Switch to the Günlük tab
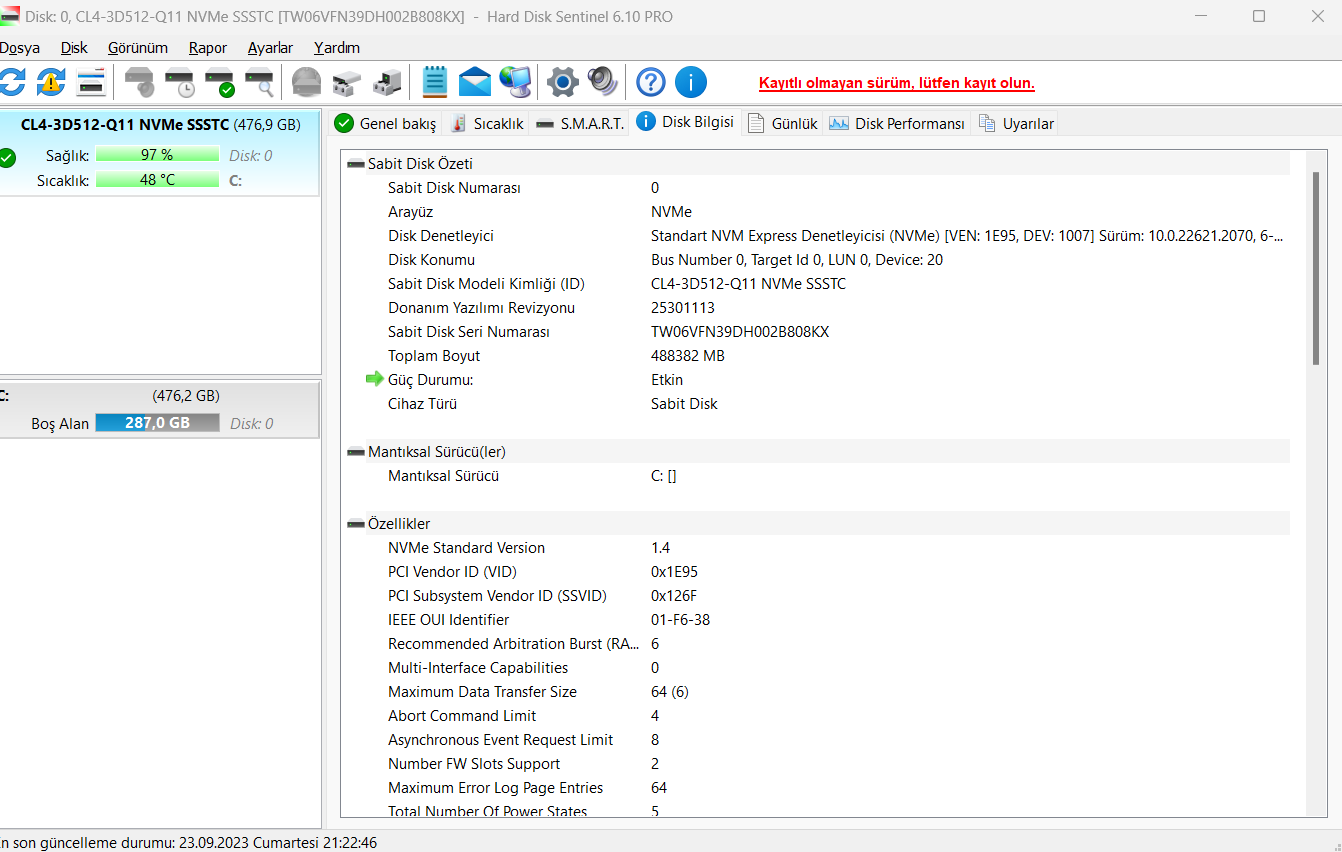This screenshot has height=852, width=1342. (x=783, y=123)
